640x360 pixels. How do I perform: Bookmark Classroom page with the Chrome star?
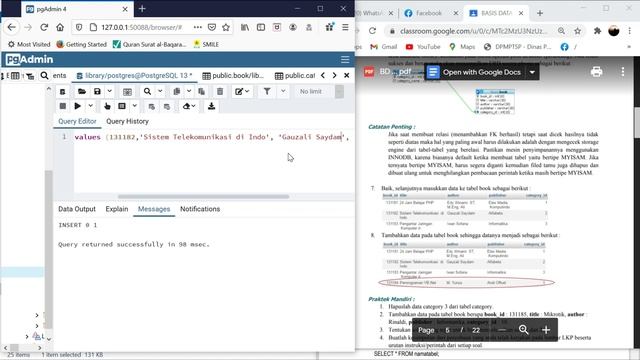tap(578, 31)
